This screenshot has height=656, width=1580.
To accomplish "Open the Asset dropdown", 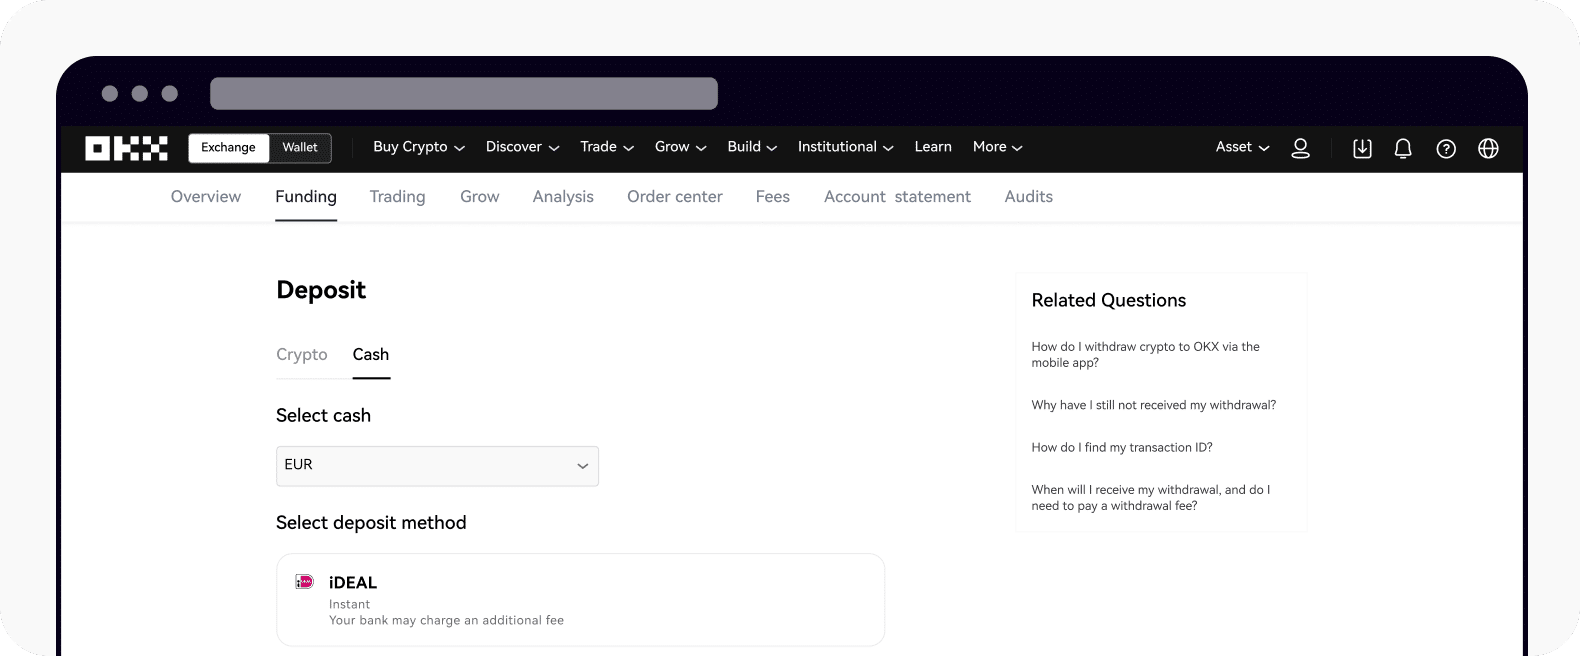I will tap(1243, 147).
